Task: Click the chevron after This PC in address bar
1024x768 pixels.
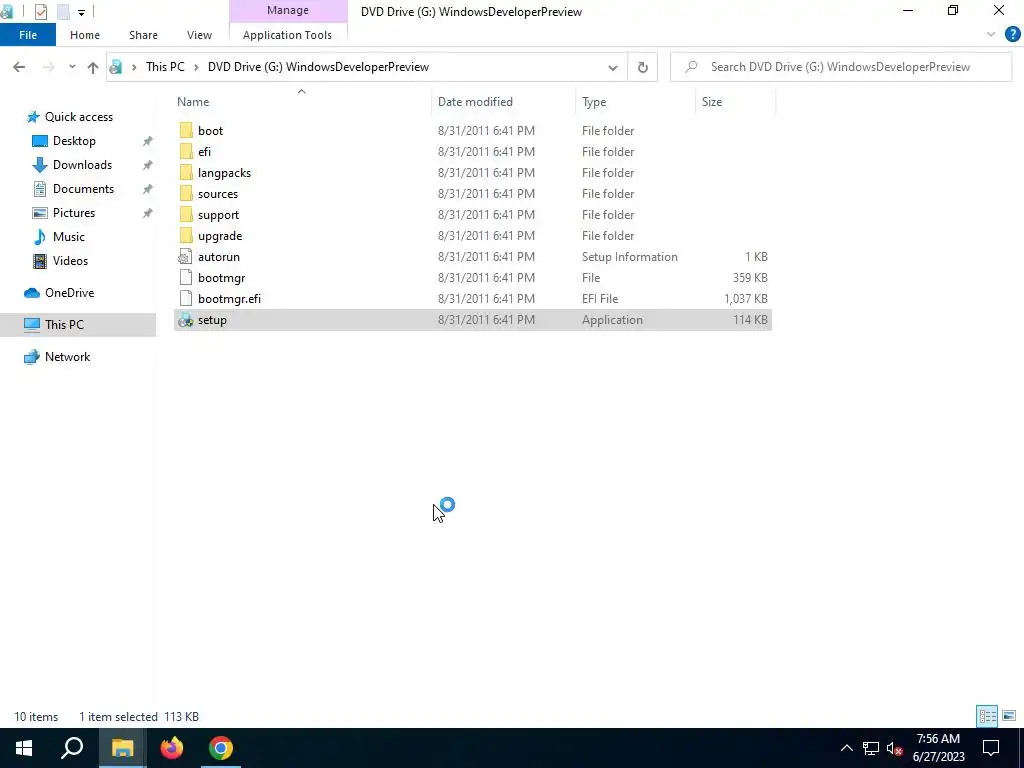Action: tap(196, 67)
